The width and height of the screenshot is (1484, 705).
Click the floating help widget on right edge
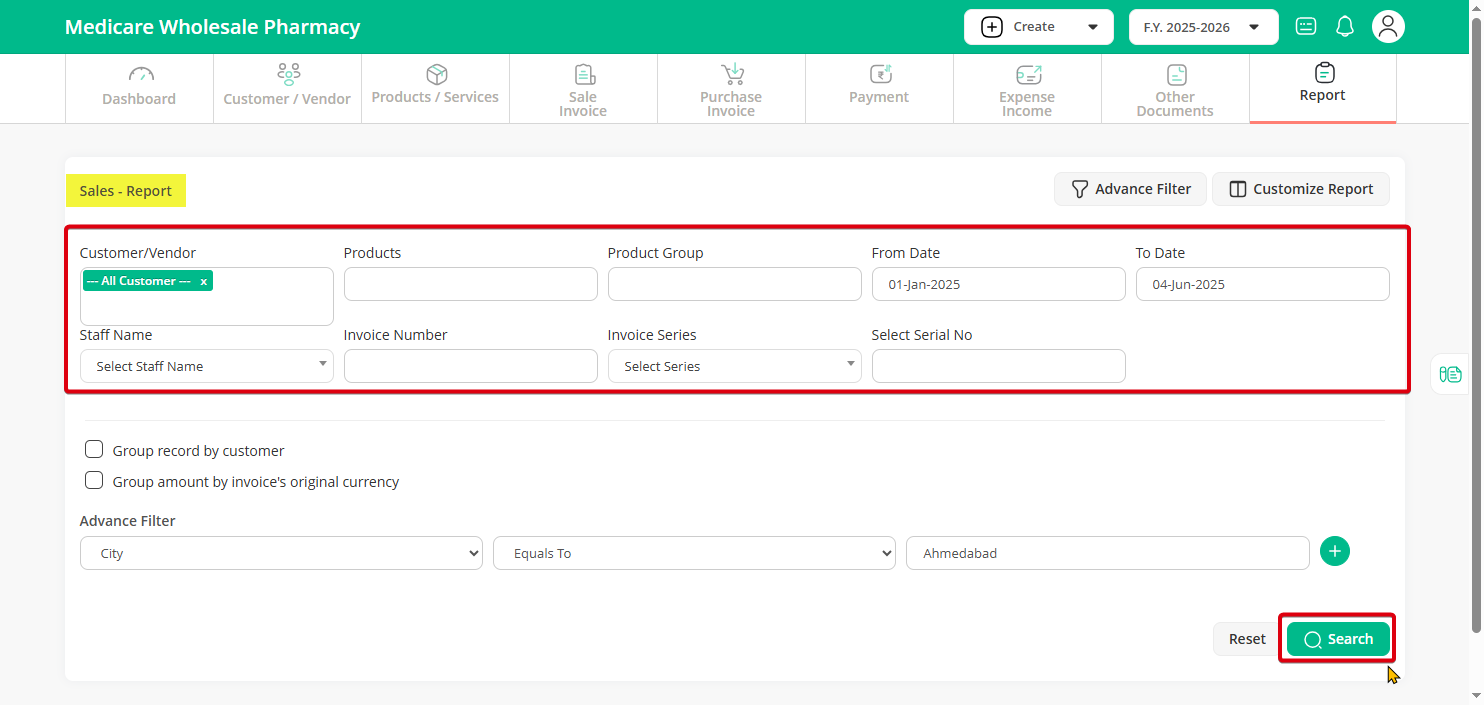[1450, 374]
